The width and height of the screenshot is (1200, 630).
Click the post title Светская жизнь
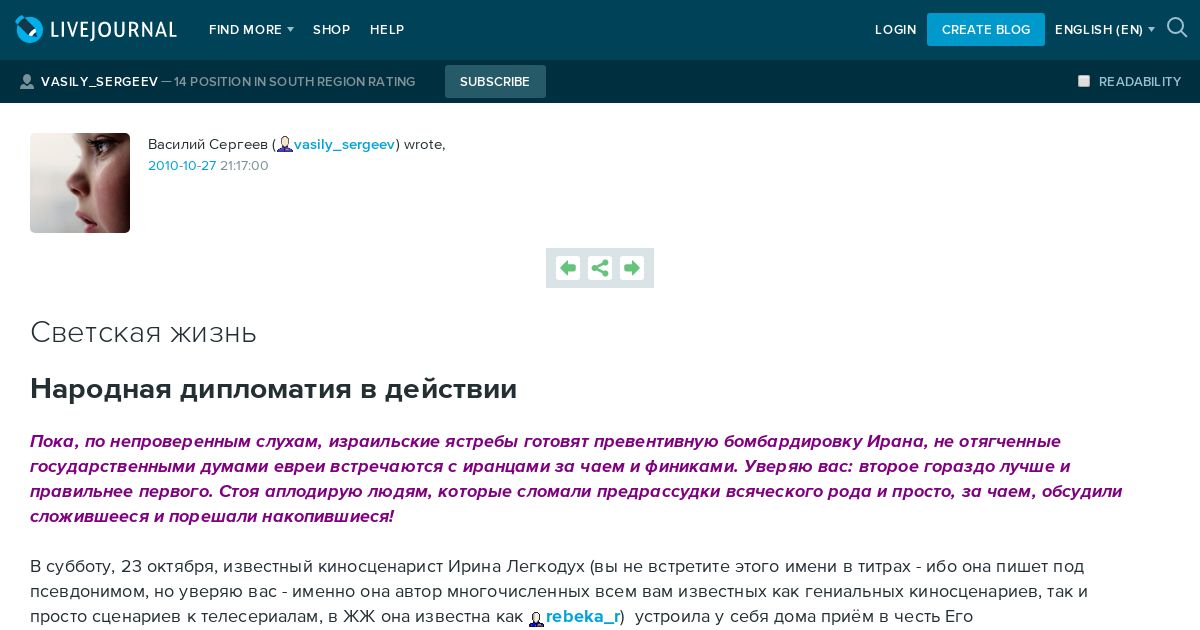tap(143, 332)
